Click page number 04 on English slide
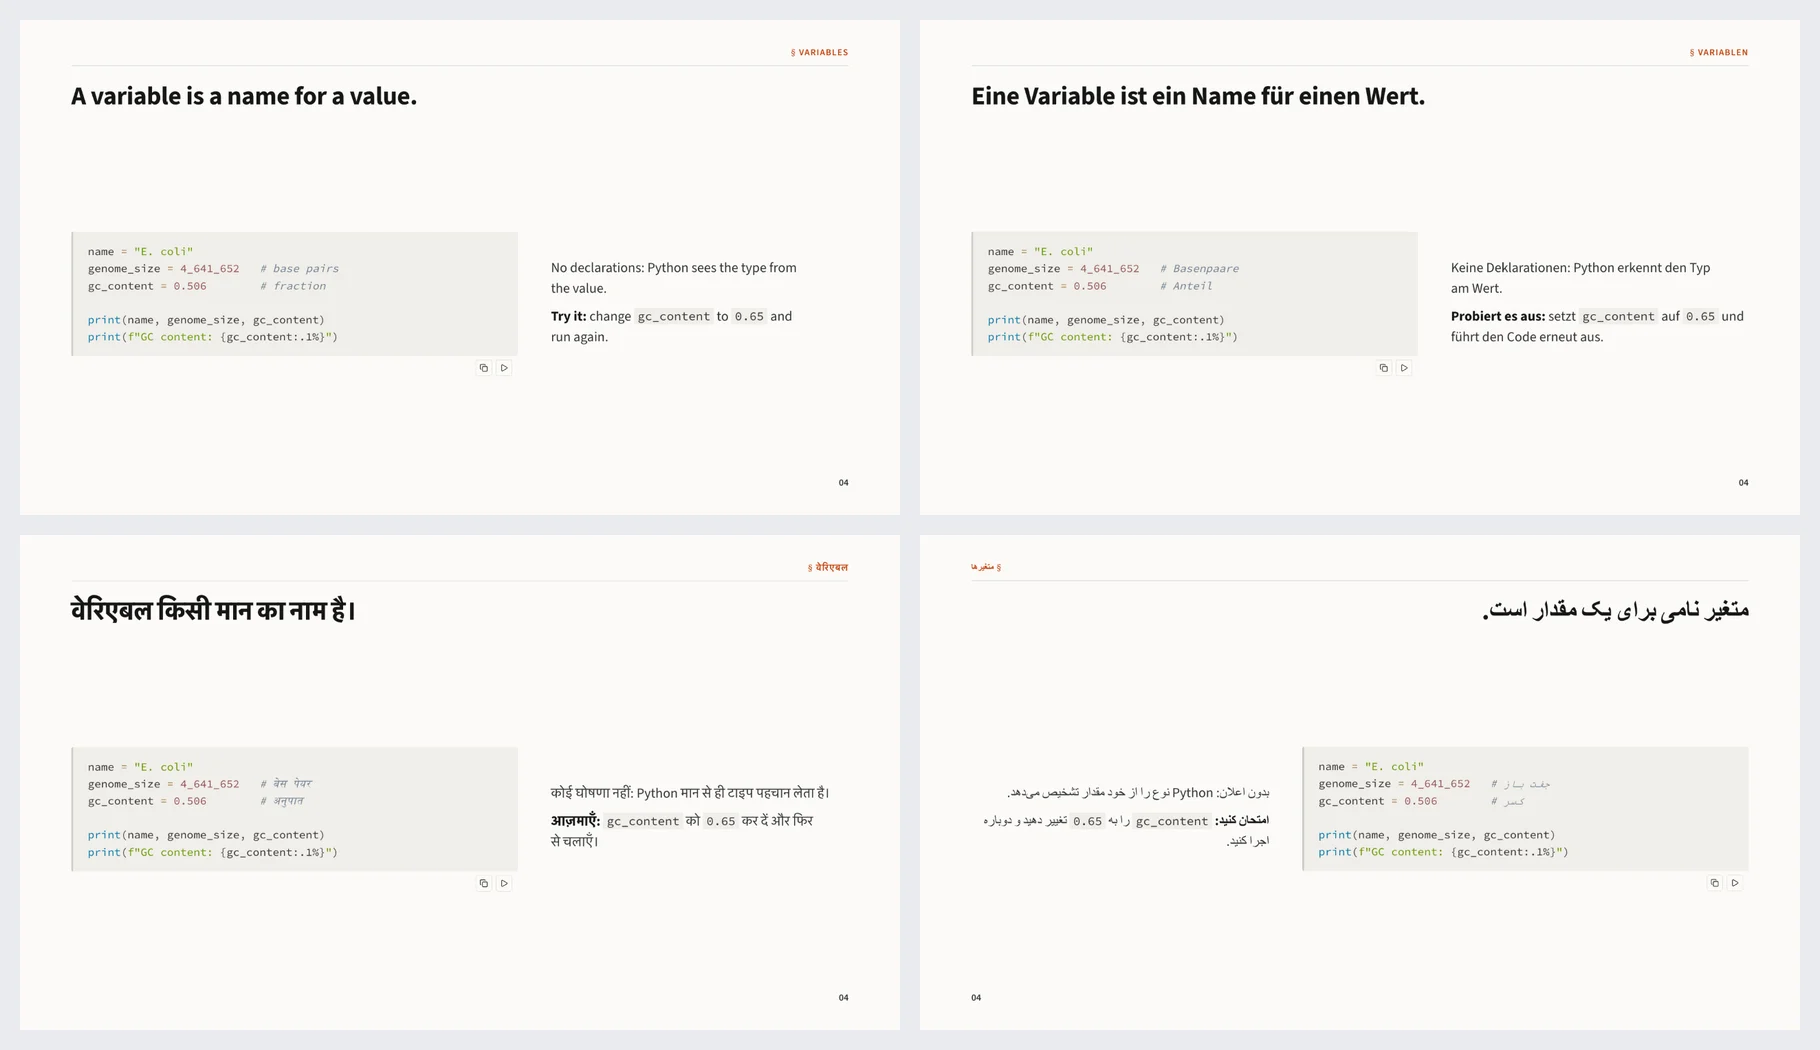Screen dimensions: 1820x1050 tap(844, 483)
